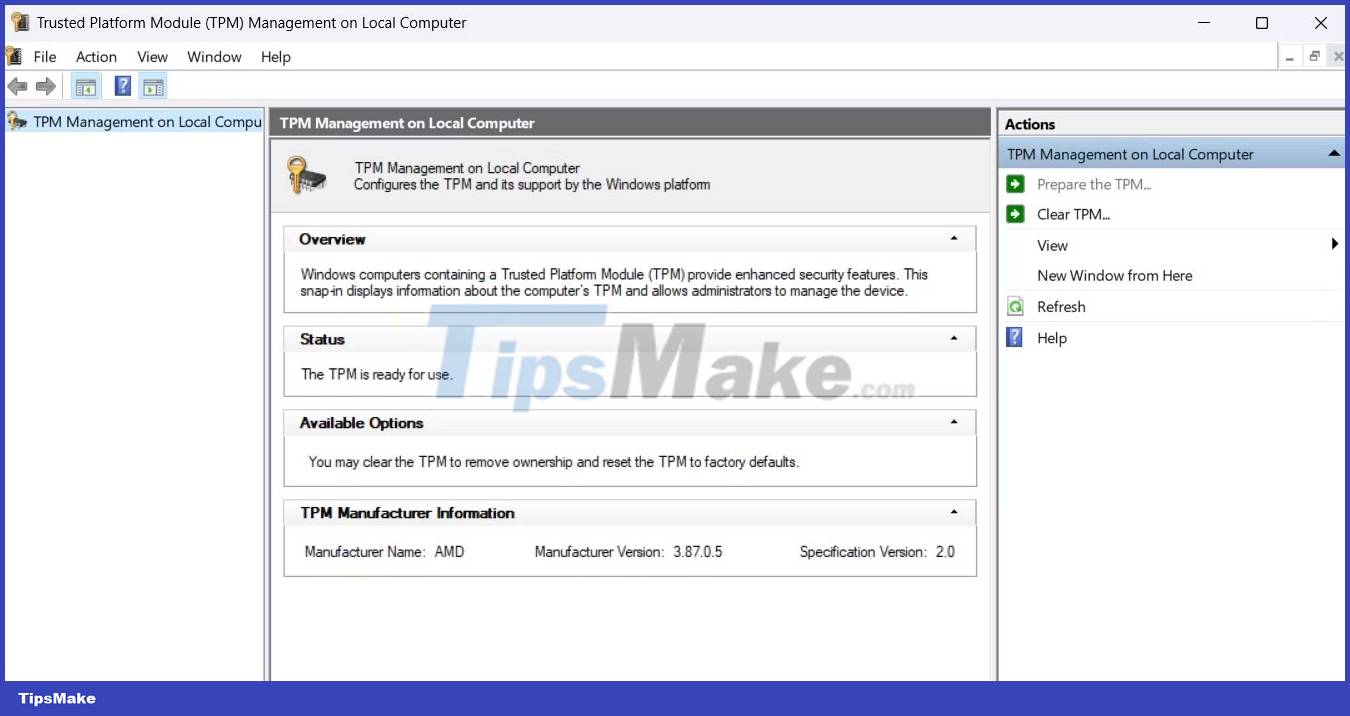
Task: Select TPM Management on Local Compu tree node
Action: [x=135, y=121]
